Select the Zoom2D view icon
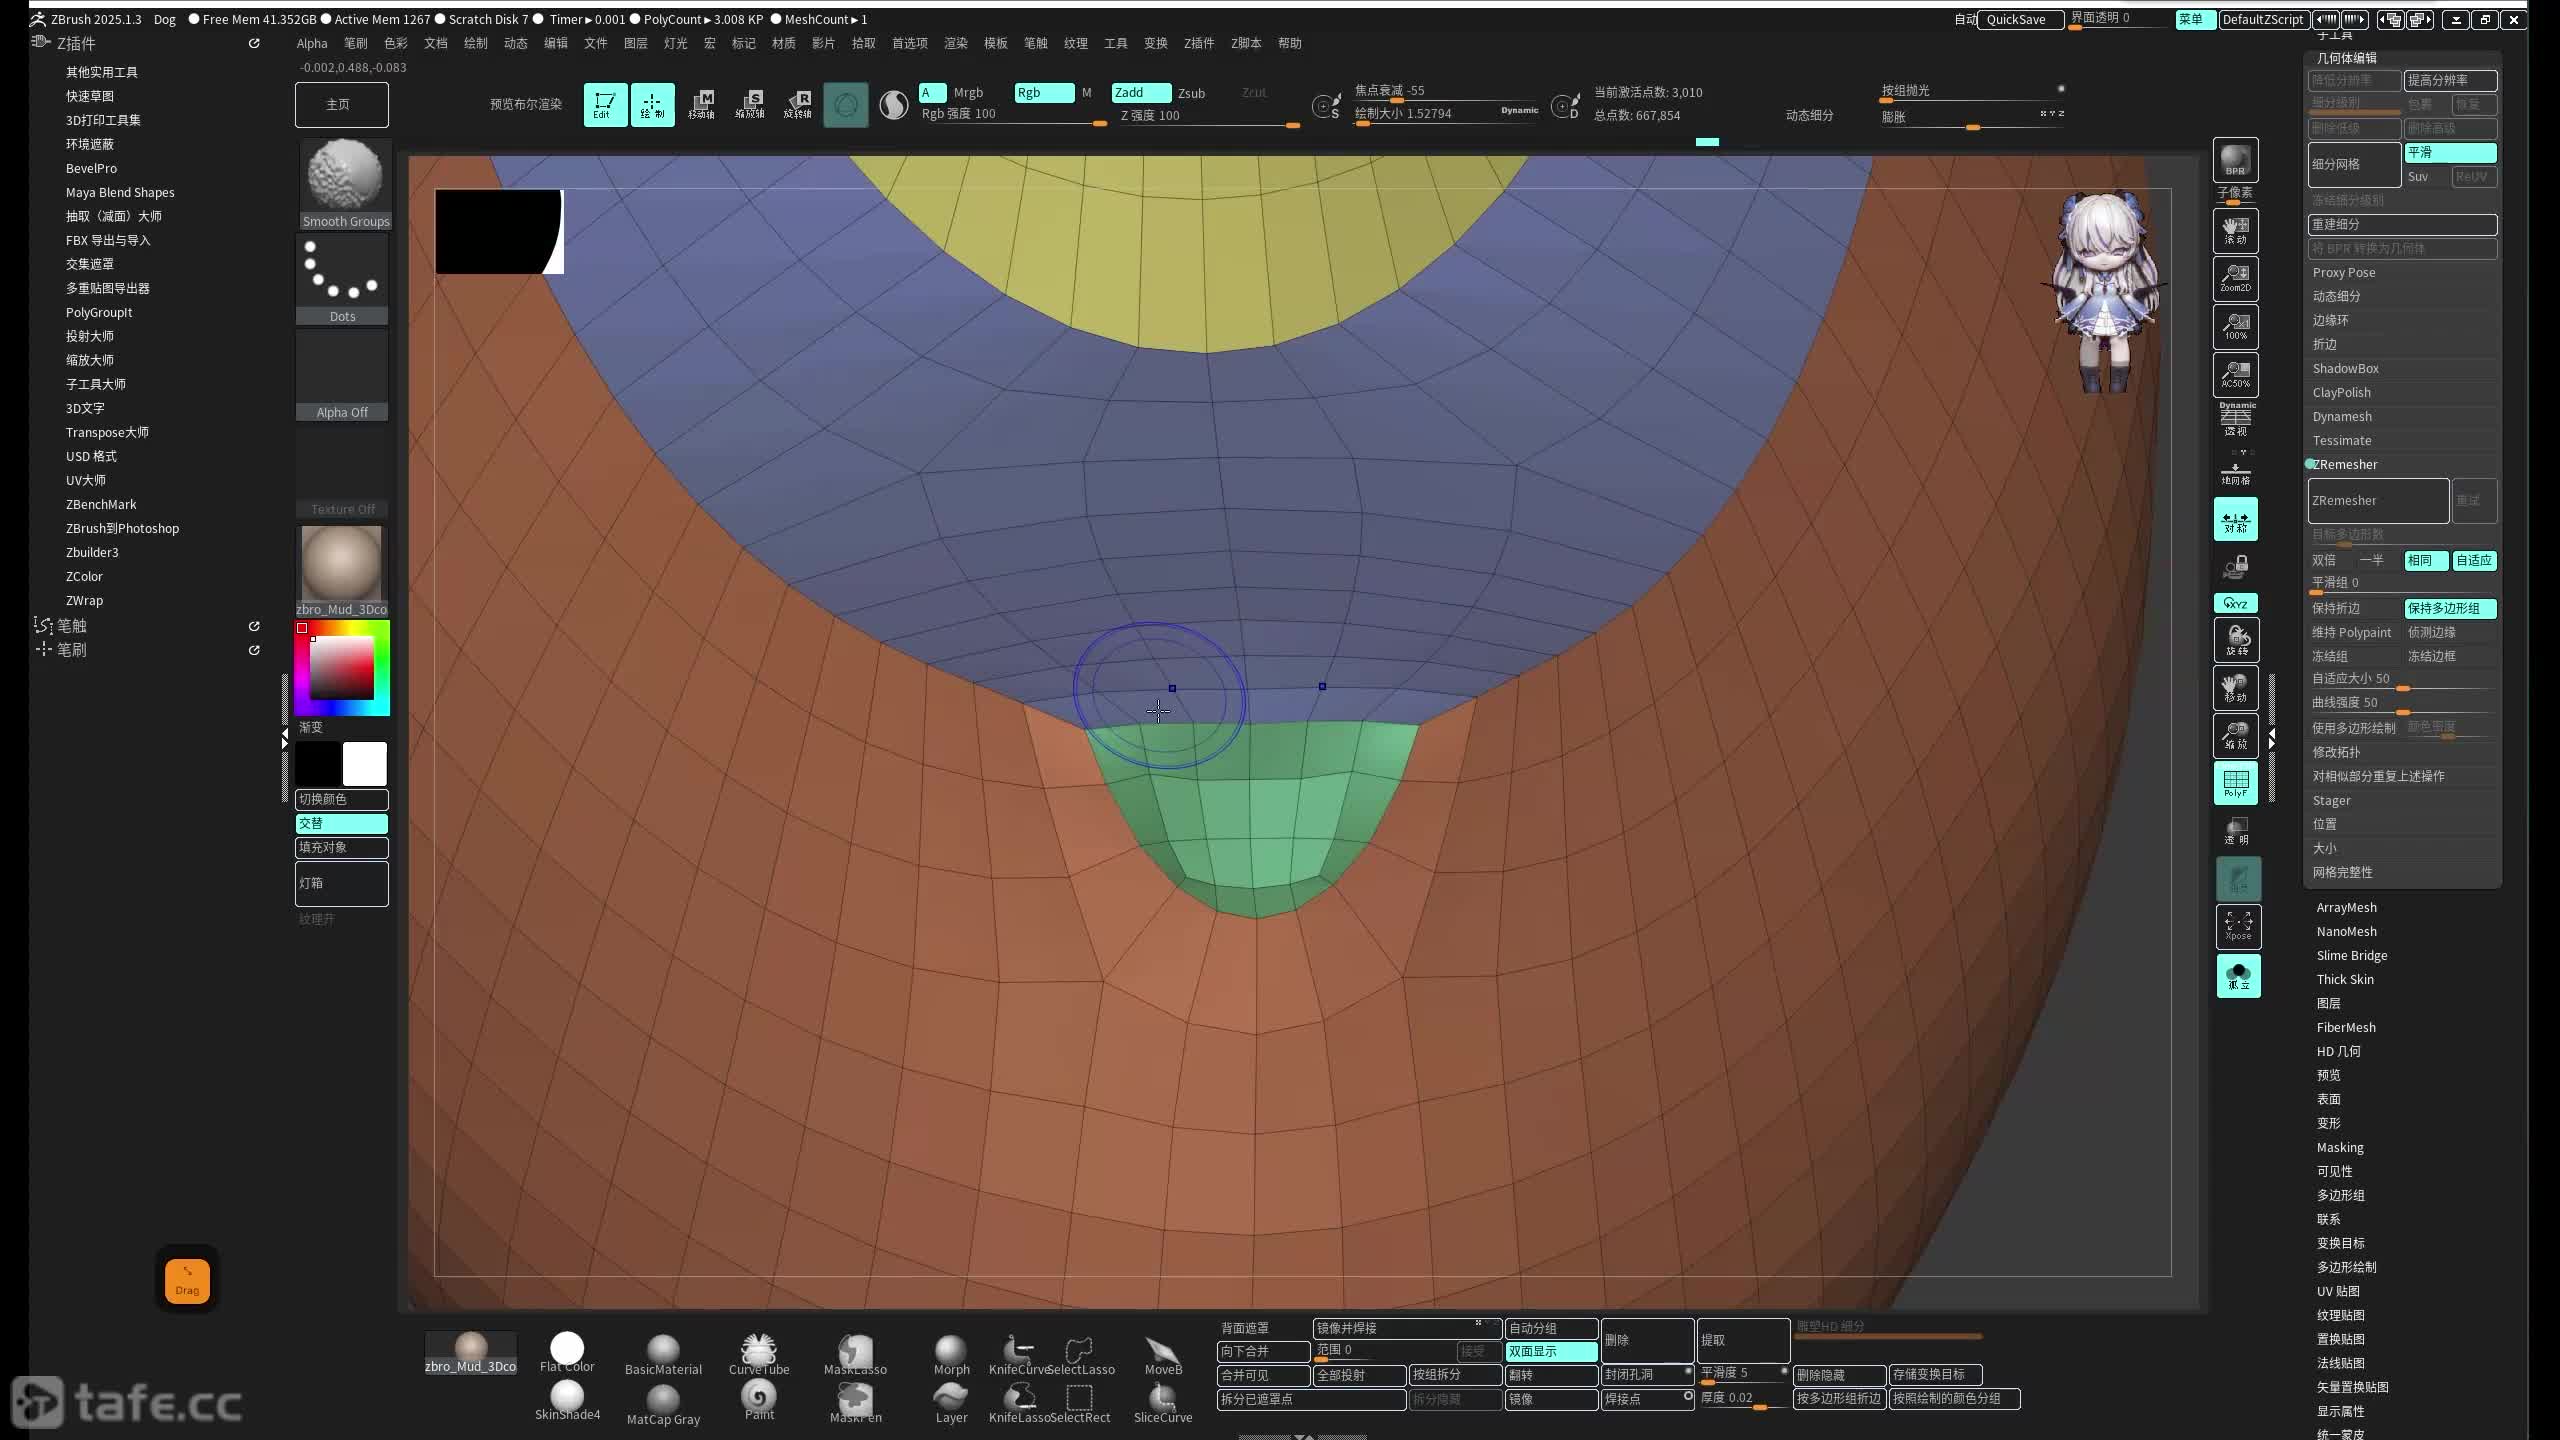This screenshot has height=1440, width=2560. (x=2235, y=278)
